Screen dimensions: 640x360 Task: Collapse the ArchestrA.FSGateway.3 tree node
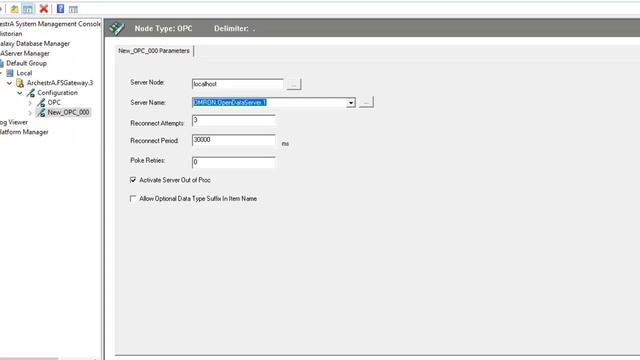click(x=9, y=83)
